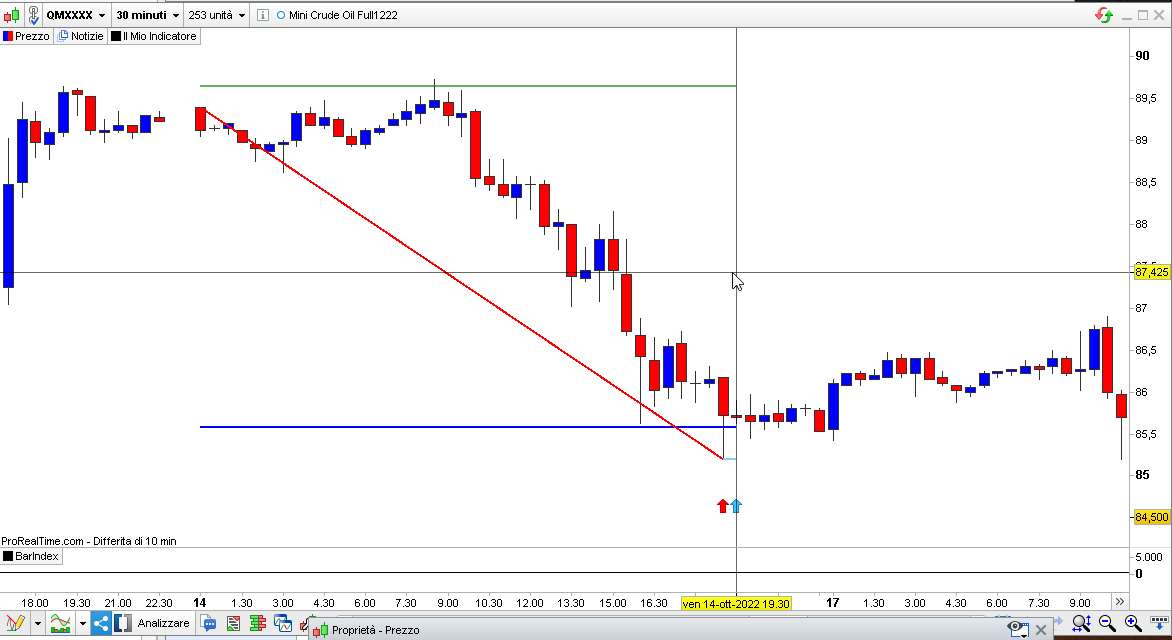Click the bold 14 date label
This screenshot has width=1172, height=640.
coord(200,603)
